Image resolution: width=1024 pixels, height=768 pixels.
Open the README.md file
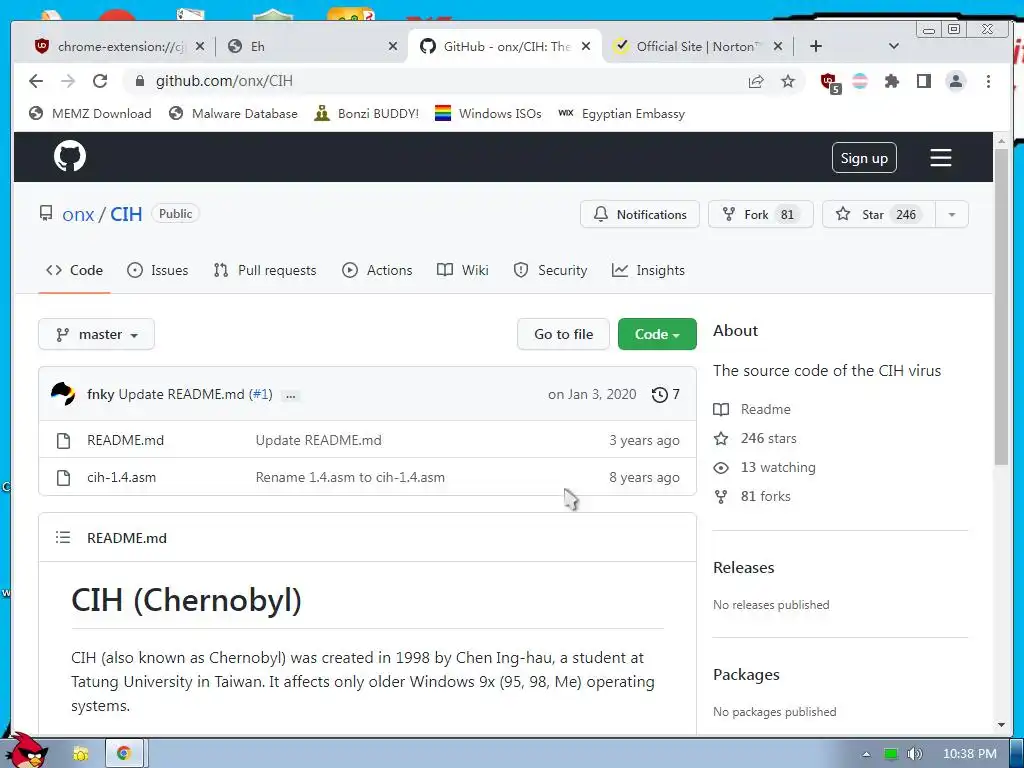[x=125, y=440]
